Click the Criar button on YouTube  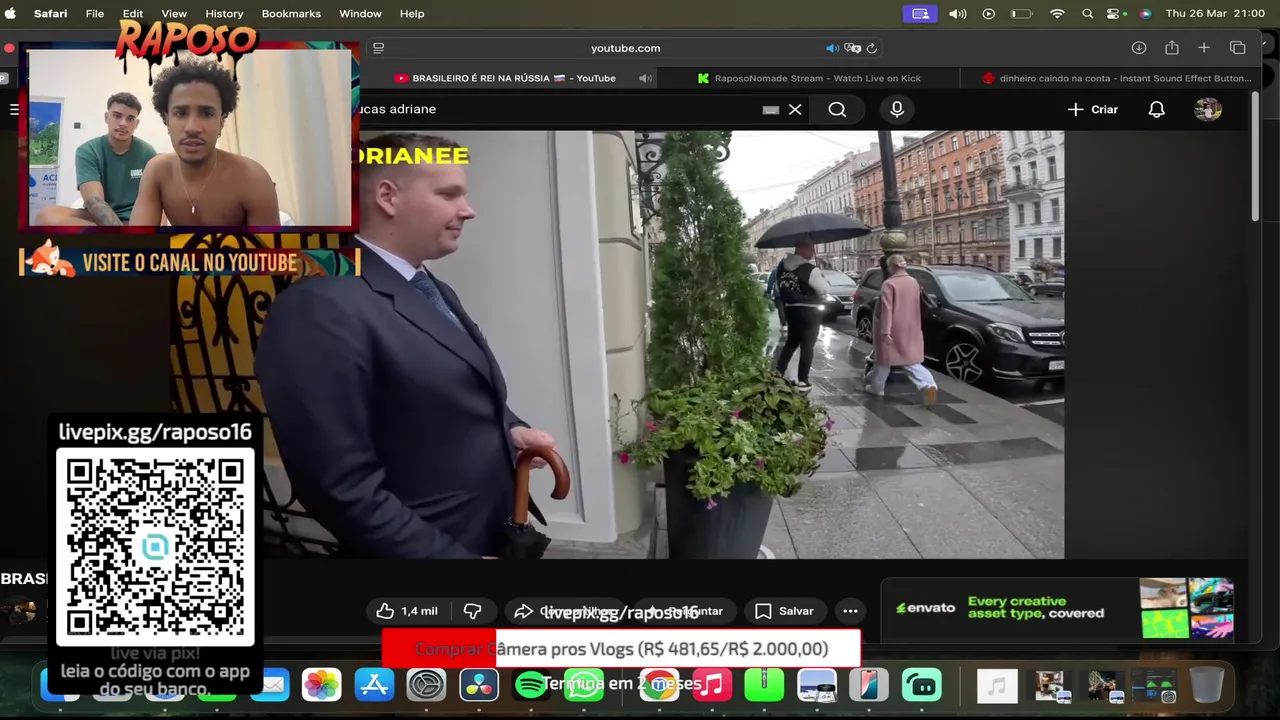1092,109
